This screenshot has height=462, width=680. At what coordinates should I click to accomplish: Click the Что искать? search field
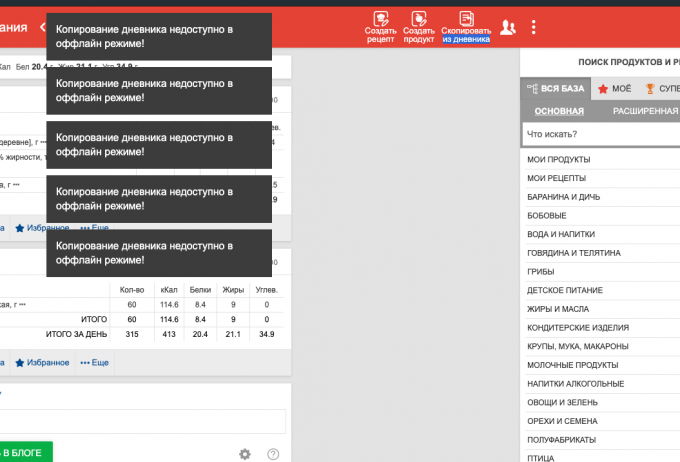pyautogui.click(x=600, y=134)
